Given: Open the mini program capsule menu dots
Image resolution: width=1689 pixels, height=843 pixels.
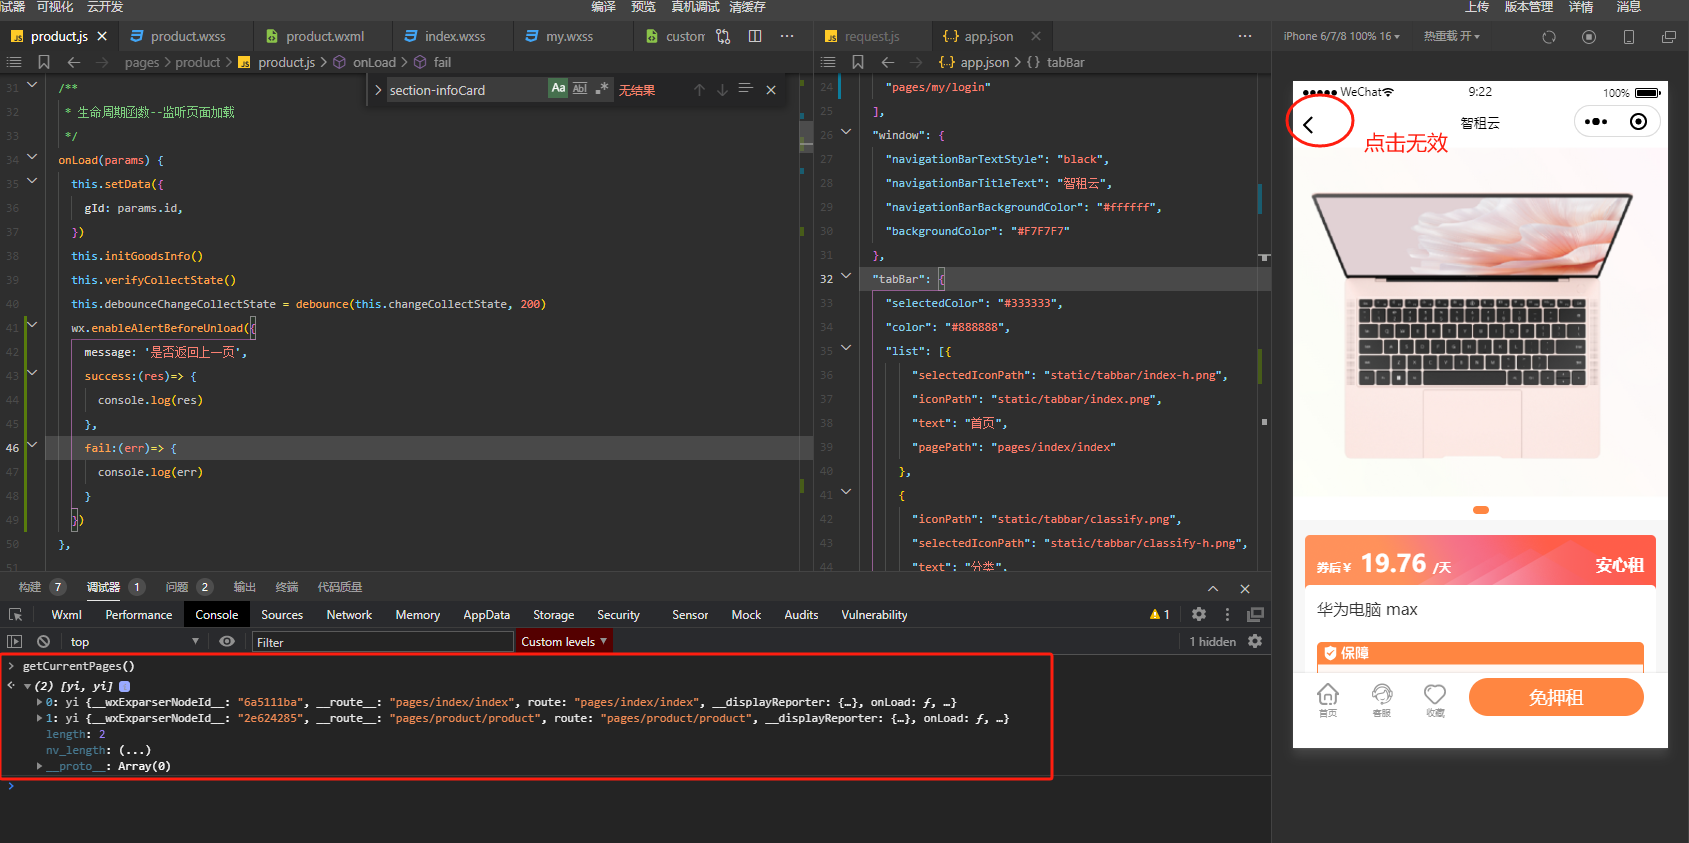Looking at the screenshot, I should [x=1596, y=122].
